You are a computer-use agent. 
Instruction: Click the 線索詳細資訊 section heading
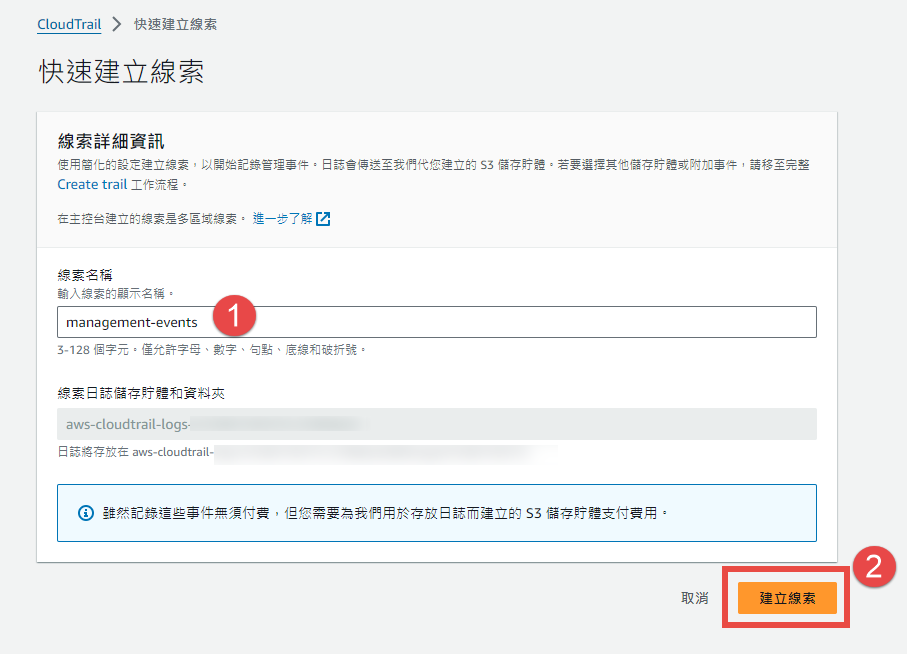pos(110,141)
